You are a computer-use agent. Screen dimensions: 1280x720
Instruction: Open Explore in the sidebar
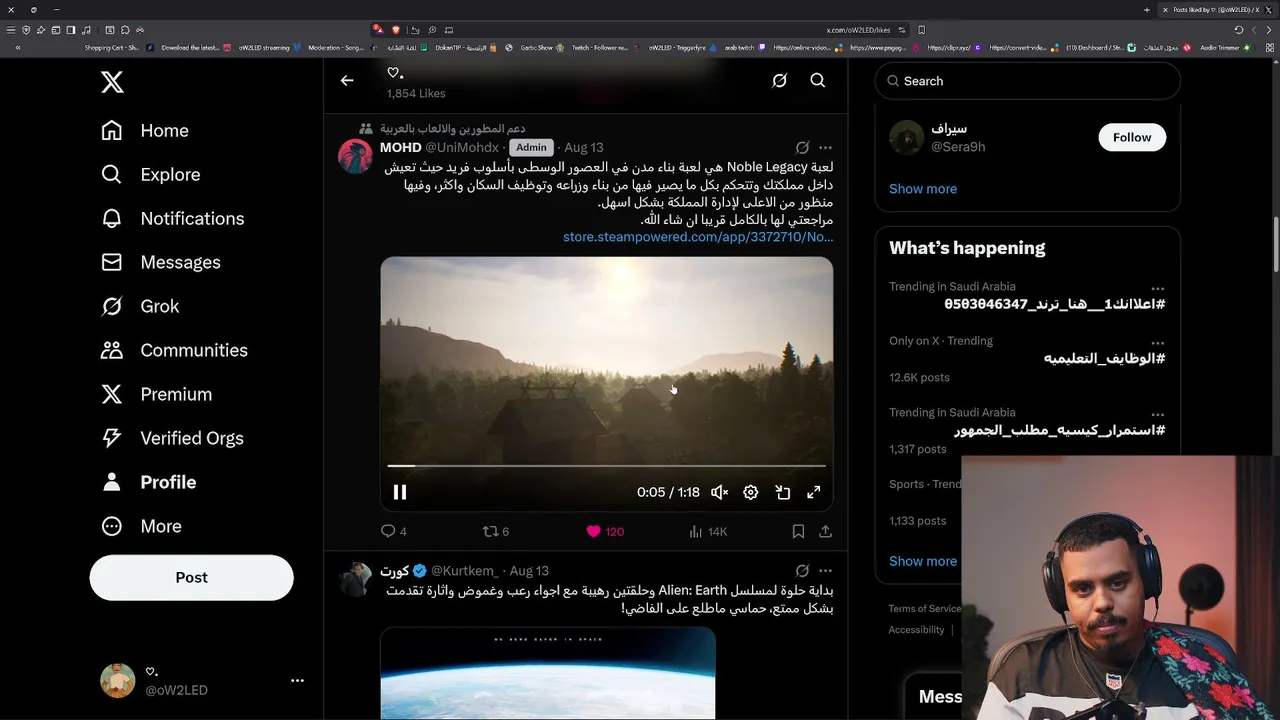coord(151,174)
